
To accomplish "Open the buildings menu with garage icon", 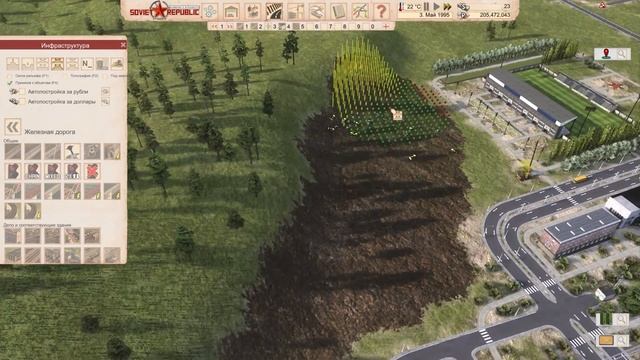I will point(231,11).
